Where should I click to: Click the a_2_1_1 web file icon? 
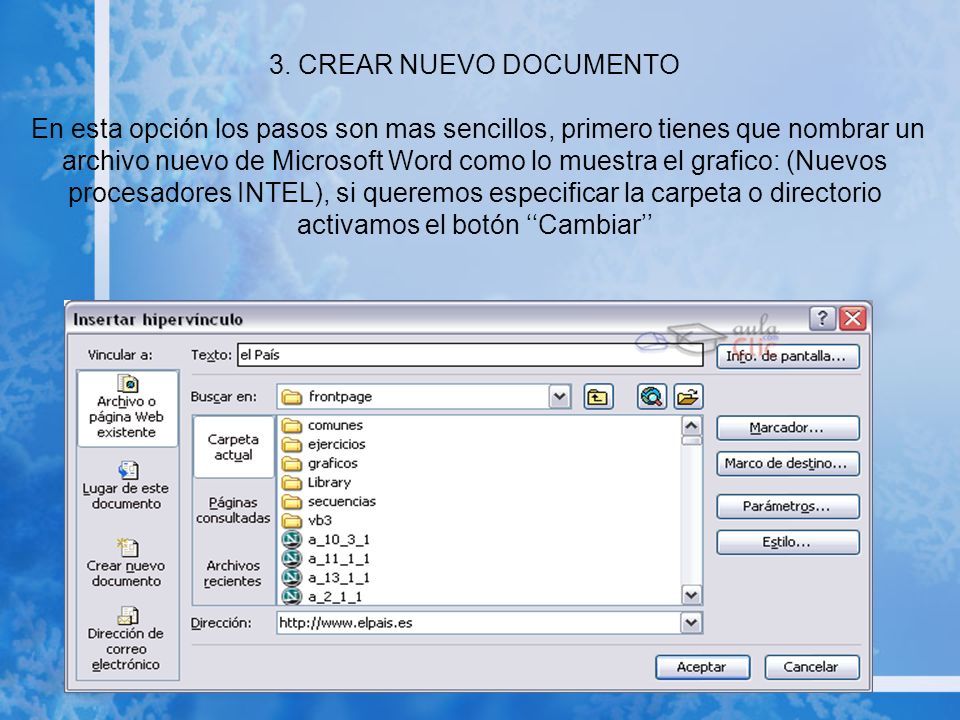(292, 596)
